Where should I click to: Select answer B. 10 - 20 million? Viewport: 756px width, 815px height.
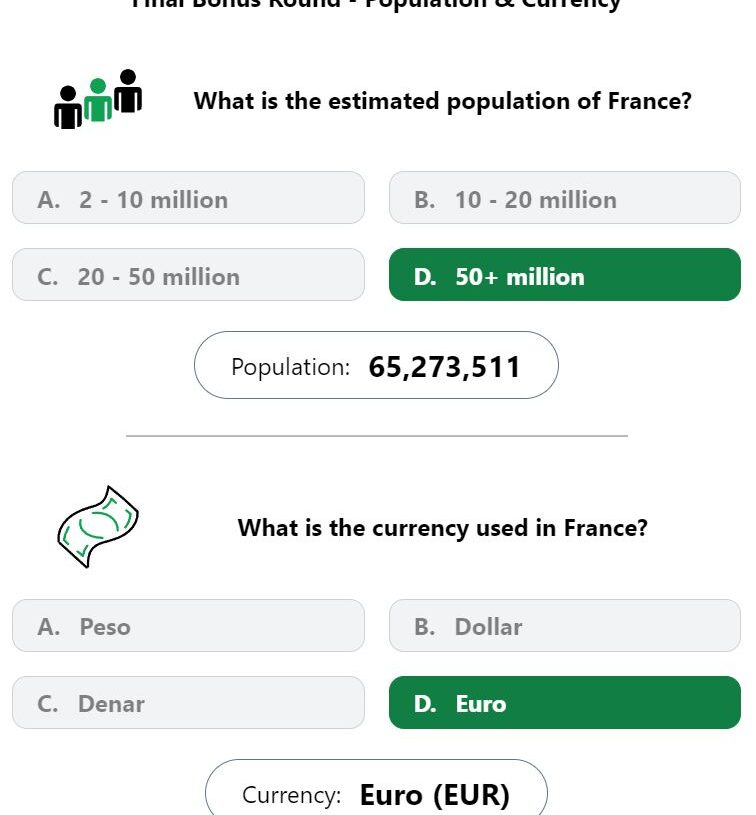(x=565, y=198)
